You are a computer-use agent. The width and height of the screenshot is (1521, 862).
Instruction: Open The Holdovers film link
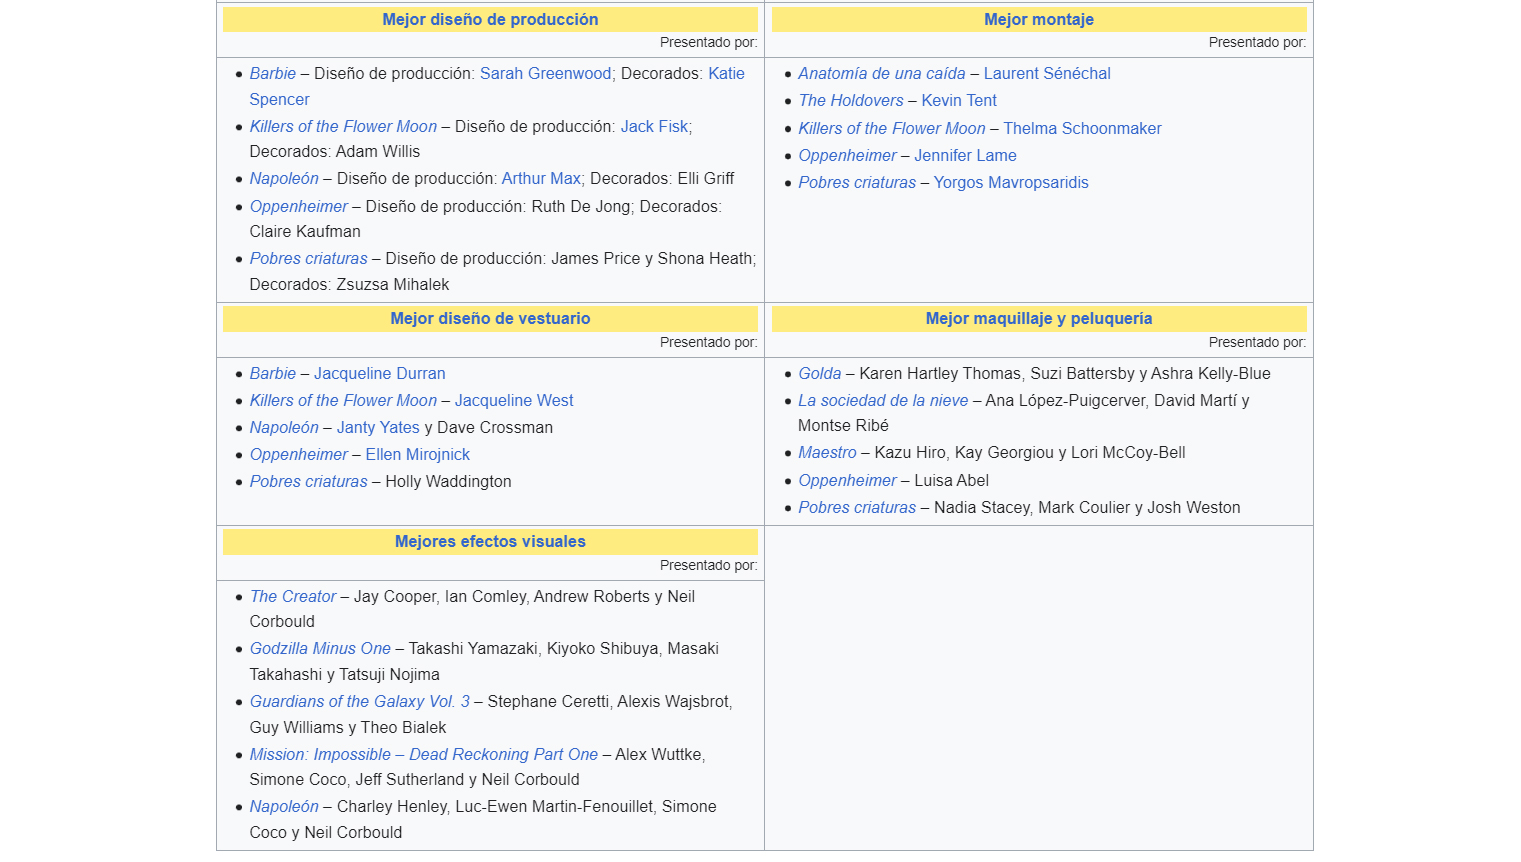tap(851, 100)
